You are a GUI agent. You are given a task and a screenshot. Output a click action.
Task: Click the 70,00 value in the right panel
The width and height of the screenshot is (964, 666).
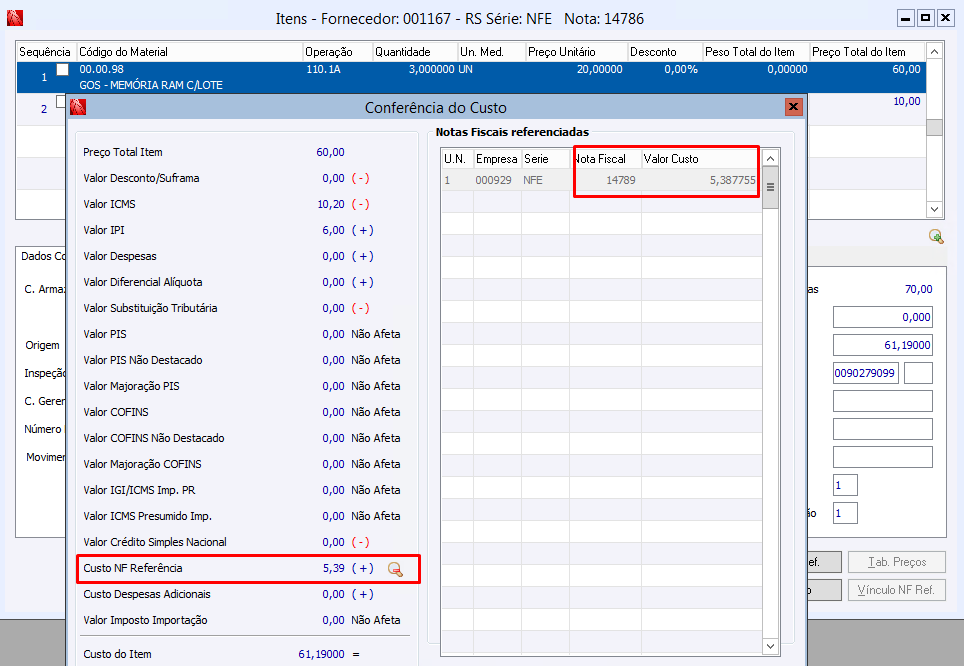pyautogui.click(x=919, y=289)
